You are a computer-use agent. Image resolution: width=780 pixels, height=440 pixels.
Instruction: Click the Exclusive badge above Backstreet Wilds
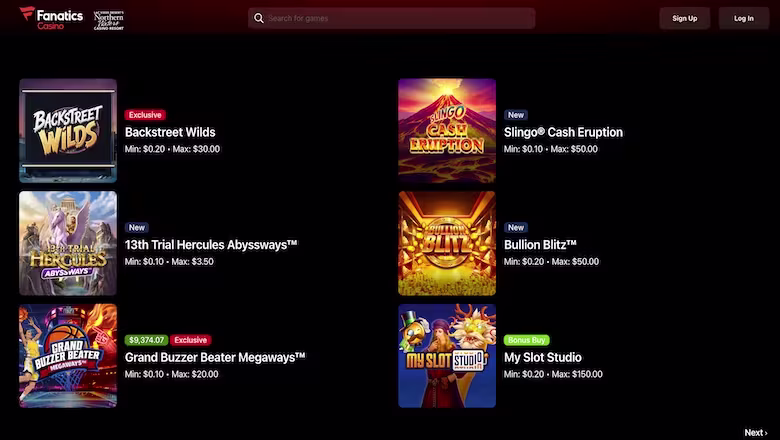click(x=145, y=115)
